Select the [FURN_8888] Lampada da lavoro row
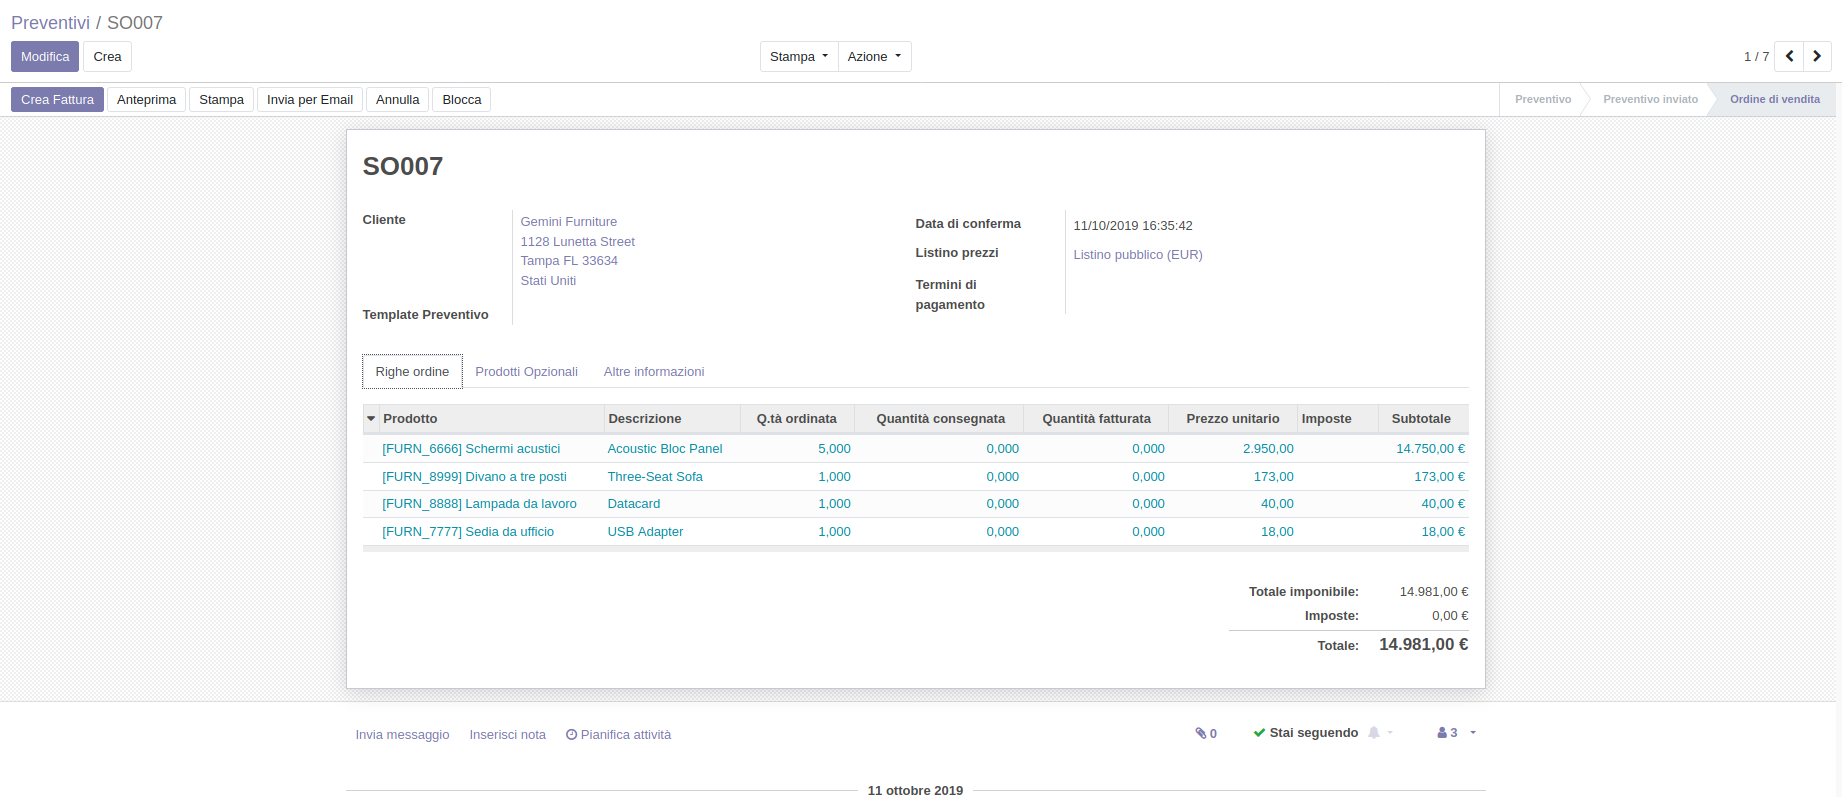 [915, 504]
